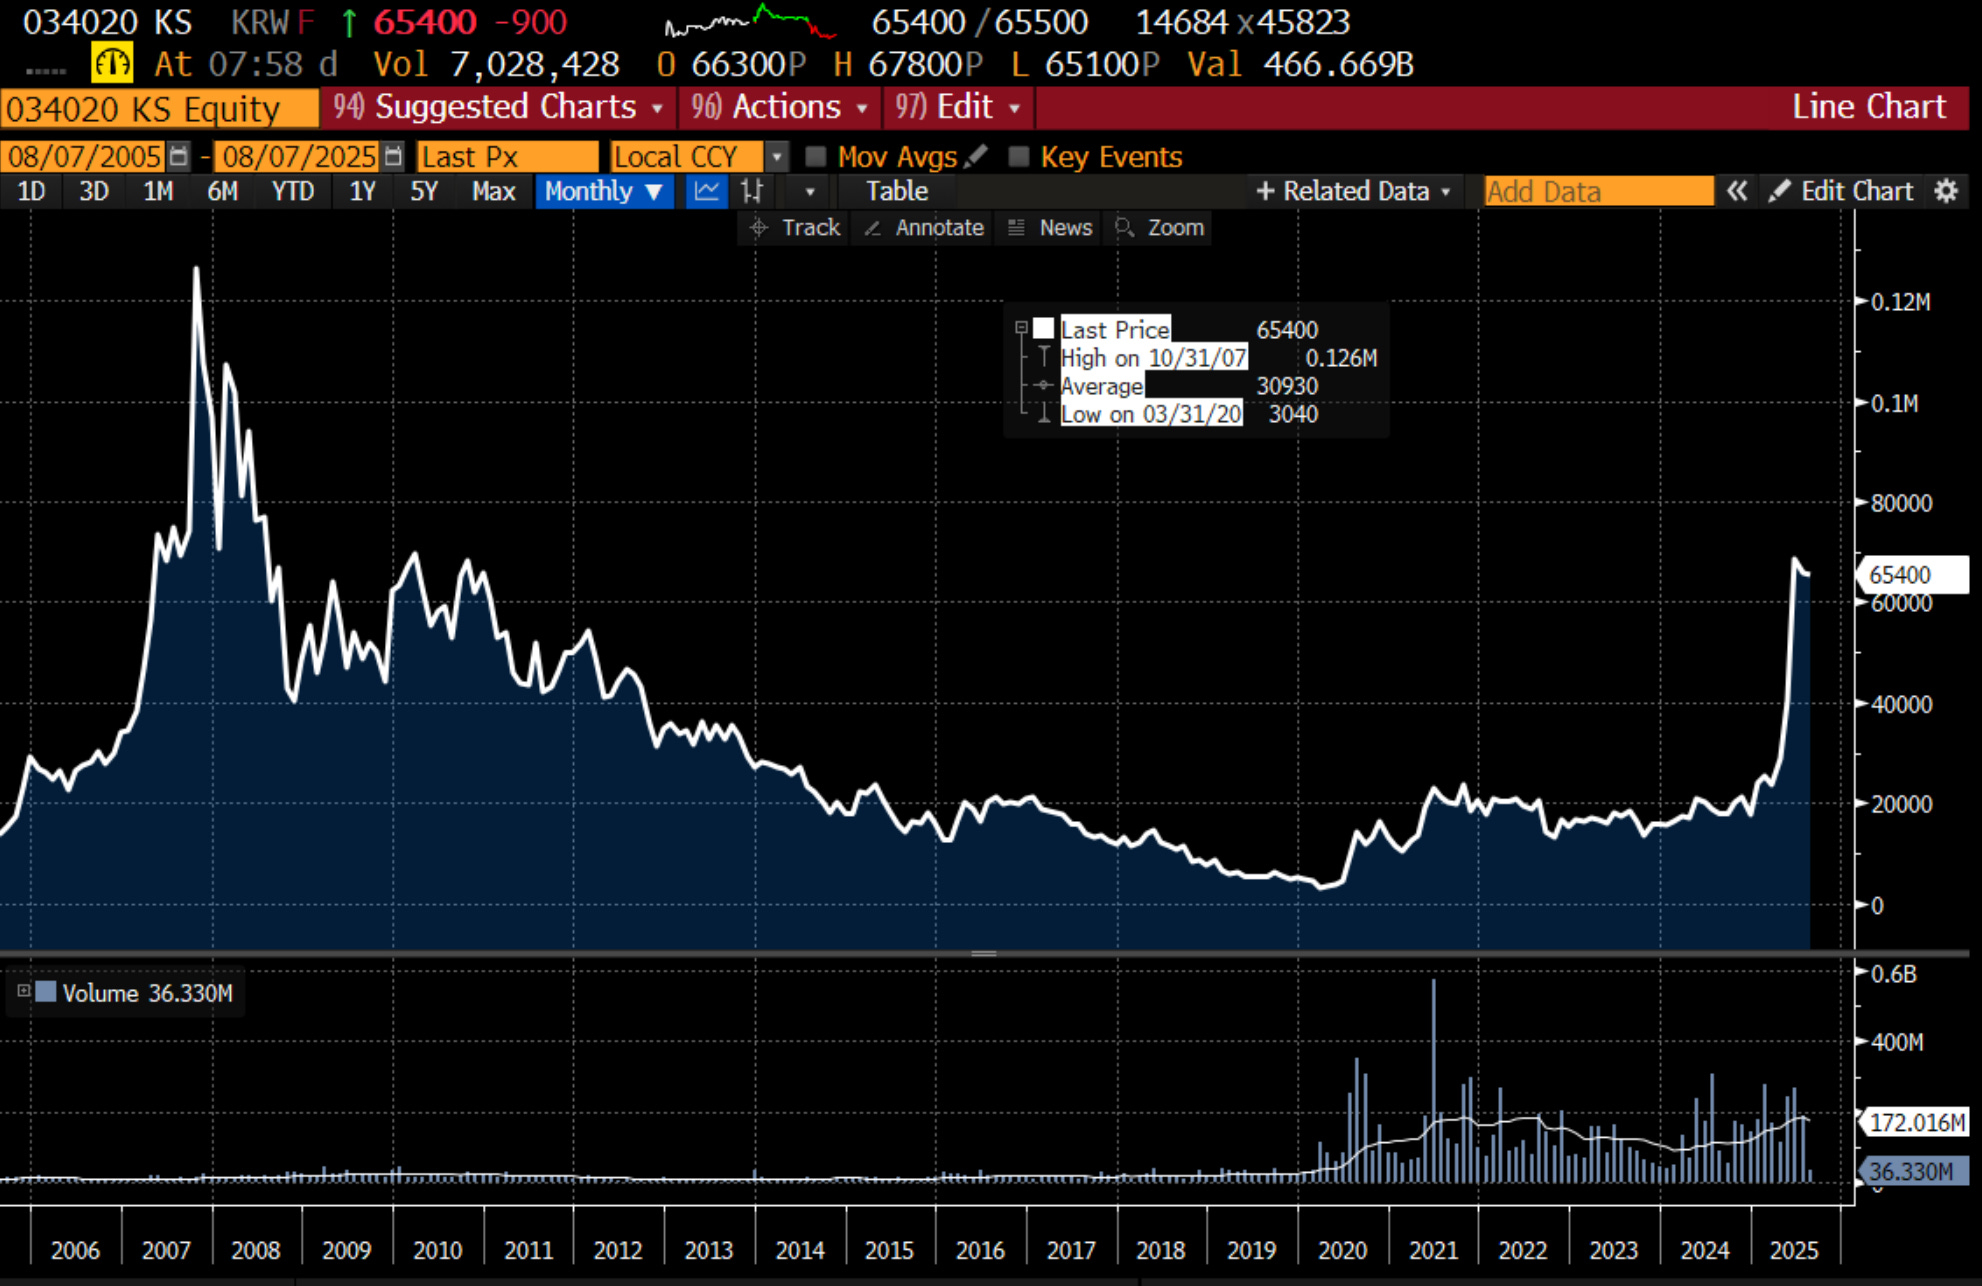Click the Edit Chart button
Screen dimensions: 1982x1286
point(1843,191)
